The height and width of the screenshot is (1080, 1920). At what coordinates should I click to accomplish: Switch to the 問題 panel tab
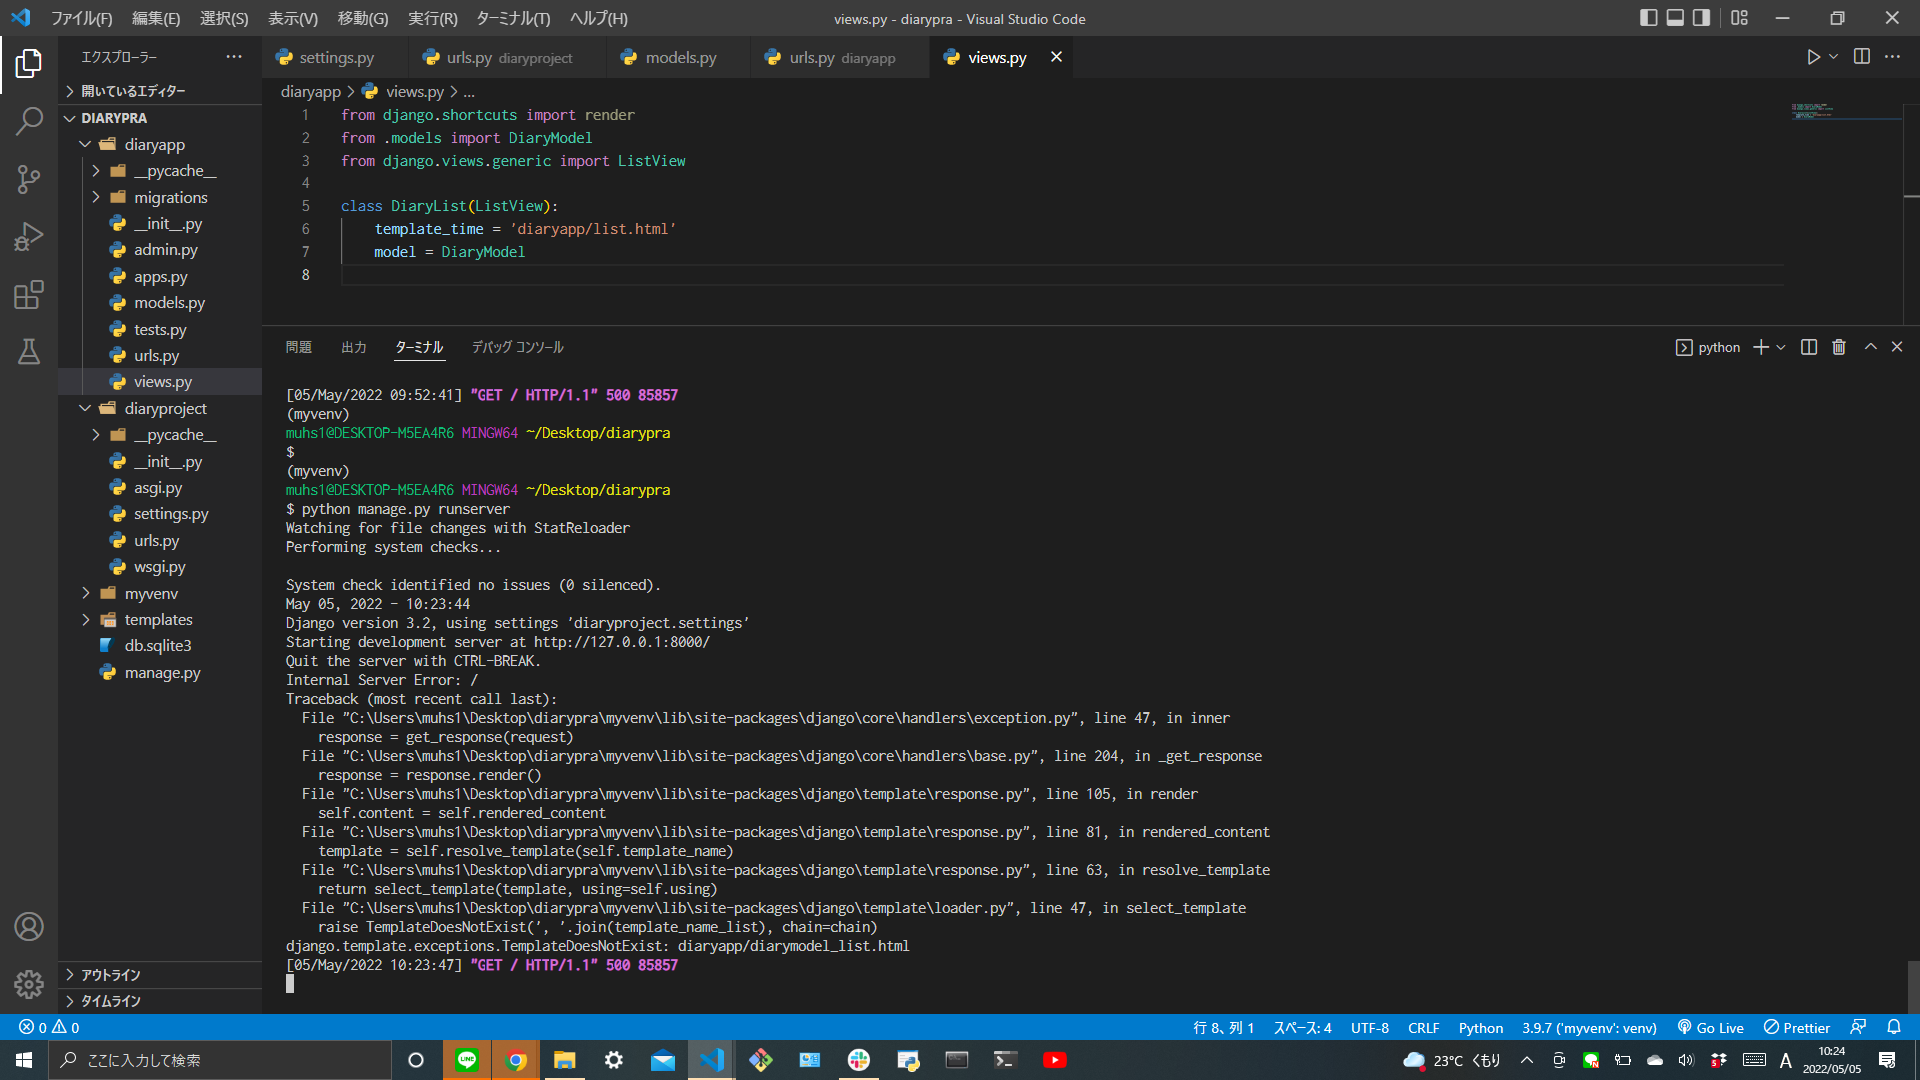(299, 347)
